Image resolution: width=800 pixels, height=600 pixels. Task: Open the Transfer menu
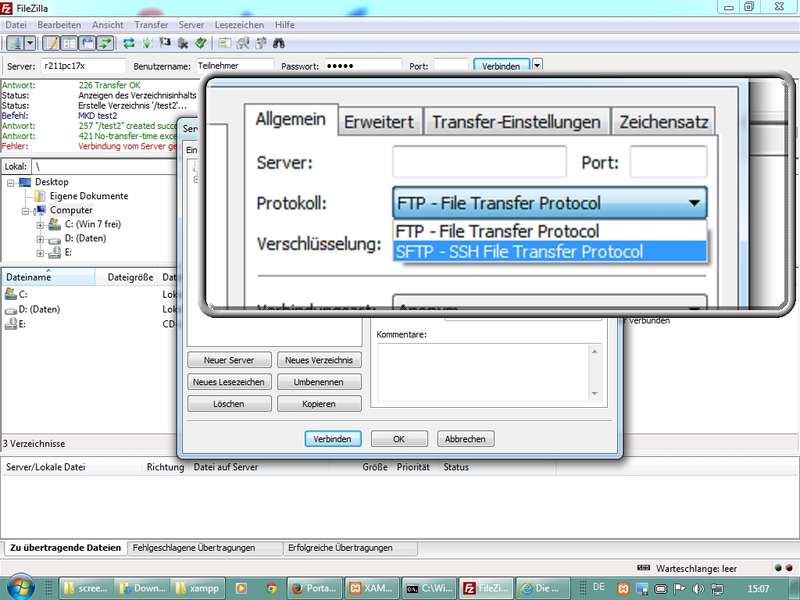[151, 24]
